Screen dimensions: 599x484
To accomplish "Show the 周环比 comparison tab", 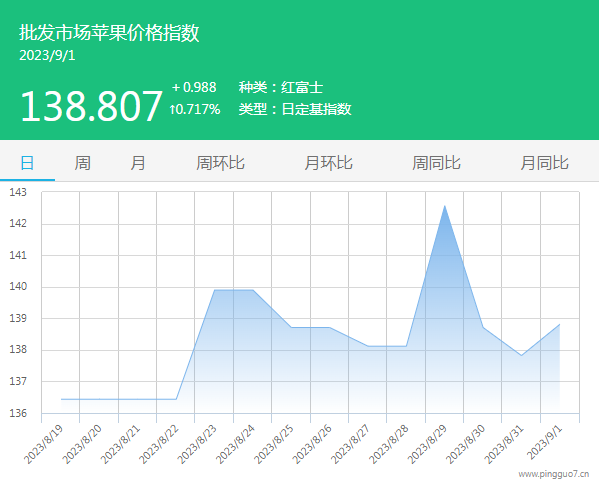I will coord(220,163).
